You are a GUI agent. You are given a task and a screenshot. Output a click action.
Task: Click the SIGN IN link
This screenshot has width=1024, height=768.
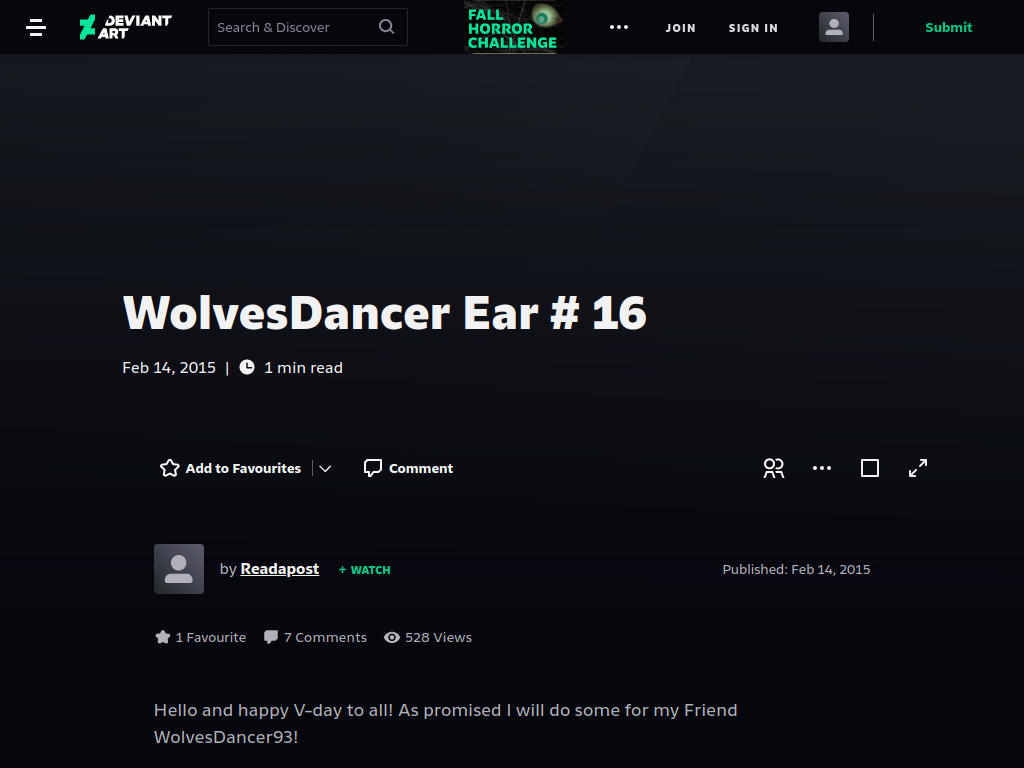753,28
